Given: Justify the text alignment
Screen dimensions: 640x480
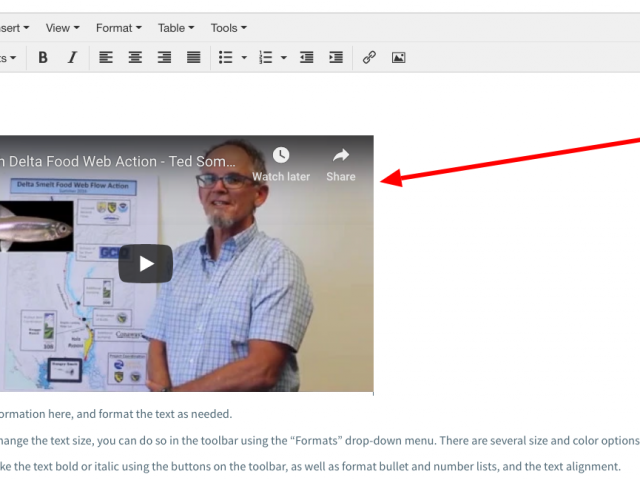Looking at the screenshot, I should pos(193,58).
